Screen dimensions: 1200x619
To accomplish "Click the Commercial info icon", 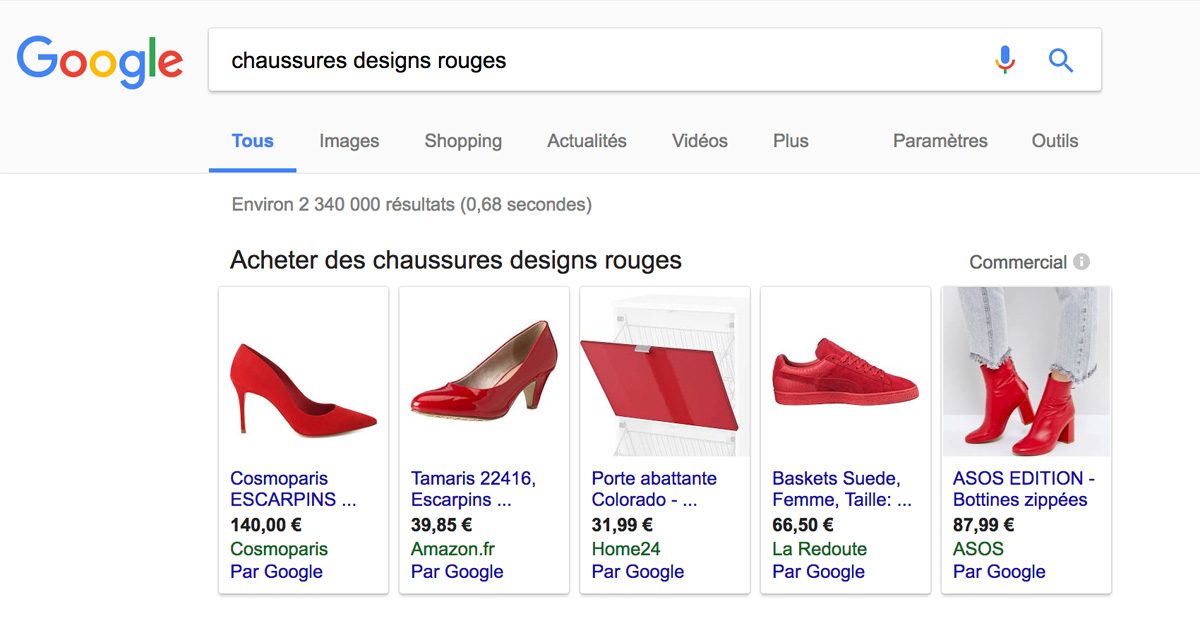I will [1081, 262].
